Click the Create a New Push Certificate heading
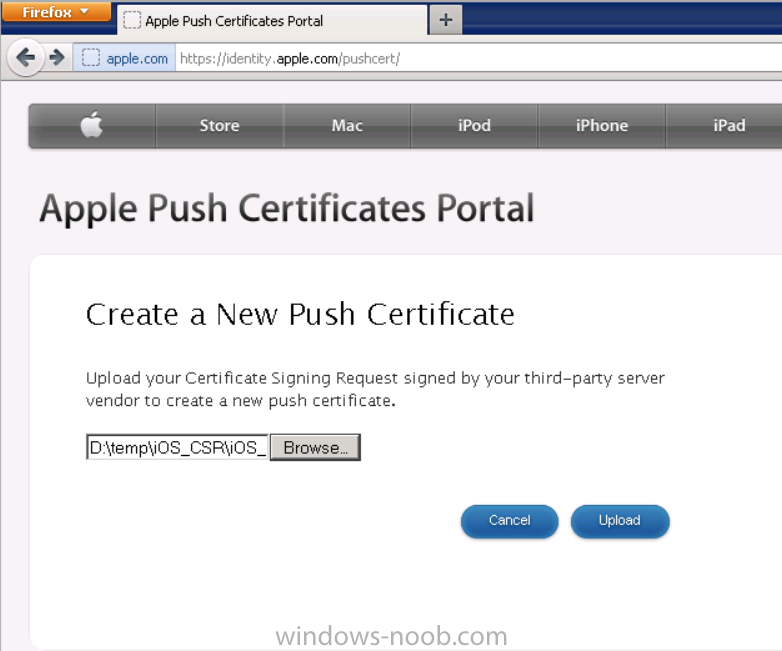Image resolution: width=782 pixels, height=651 pixels. (x=300, y=314)
